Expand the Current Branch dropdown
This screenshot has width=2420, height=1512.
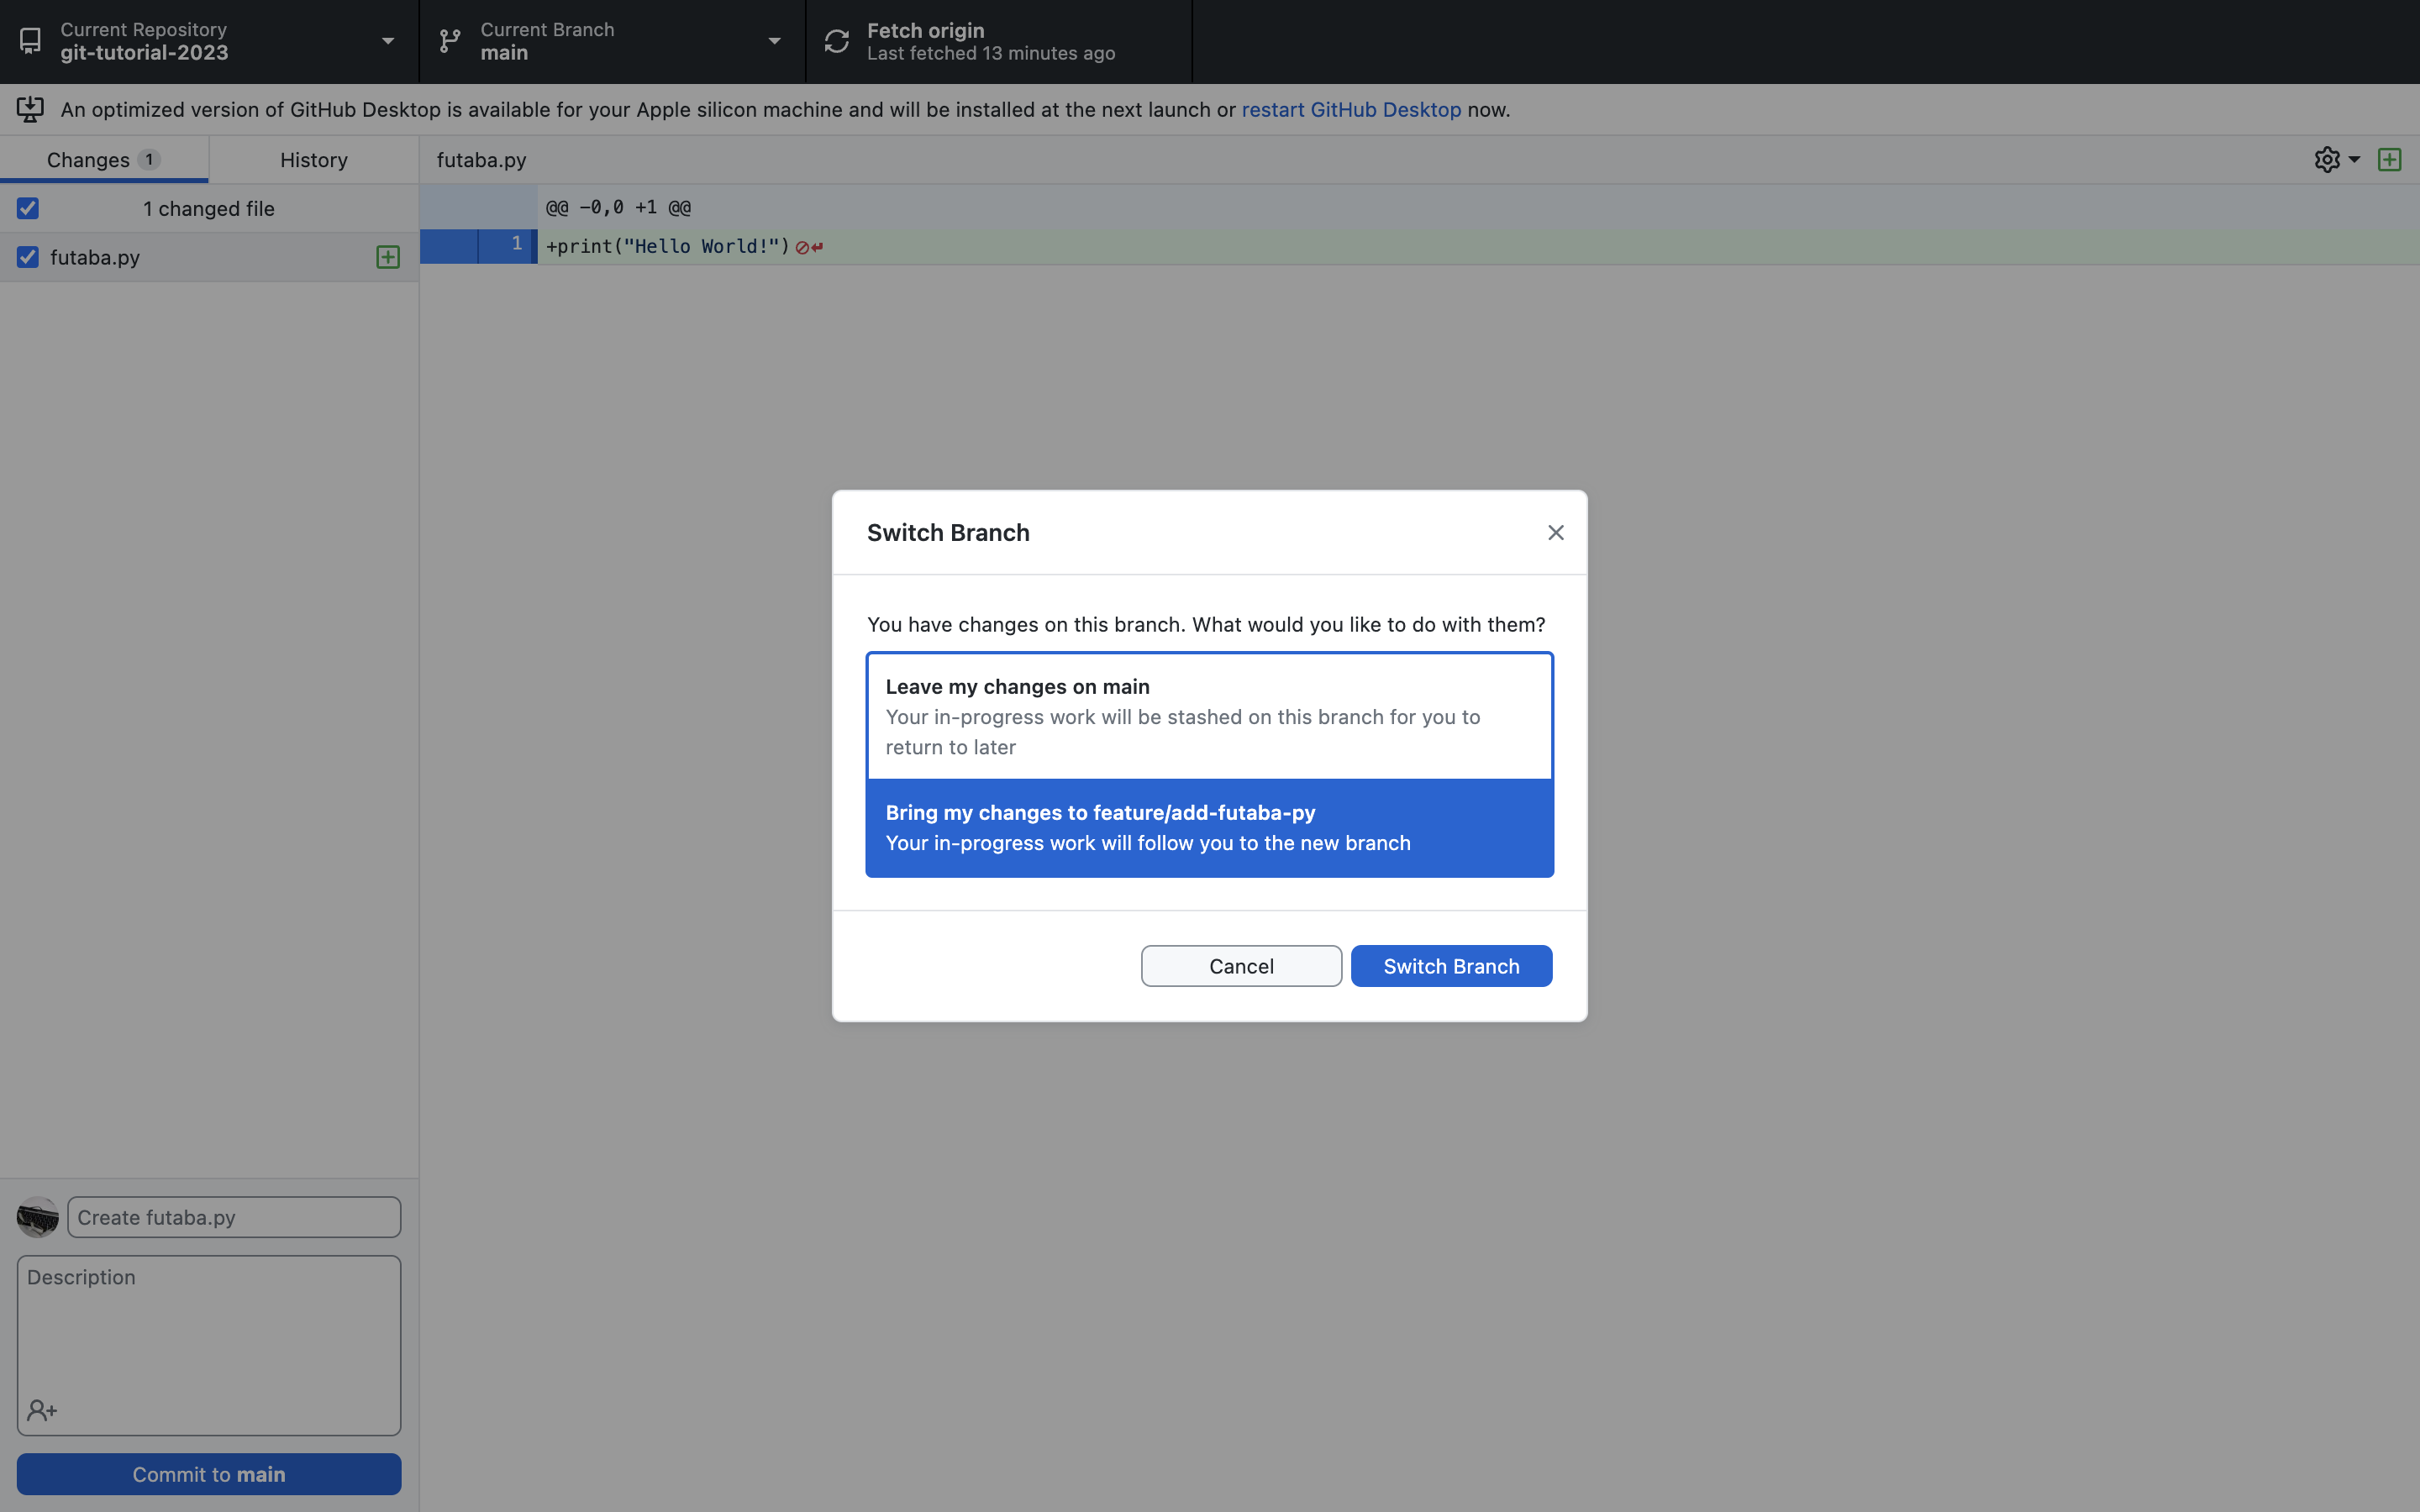click(x=612, y=41)
